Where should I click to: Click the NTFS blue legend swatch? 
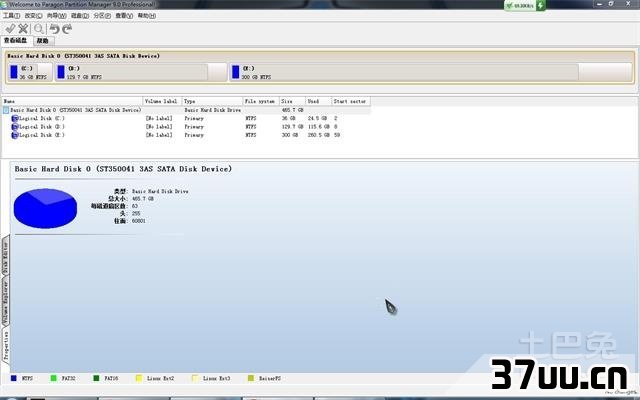coord(13,378)
